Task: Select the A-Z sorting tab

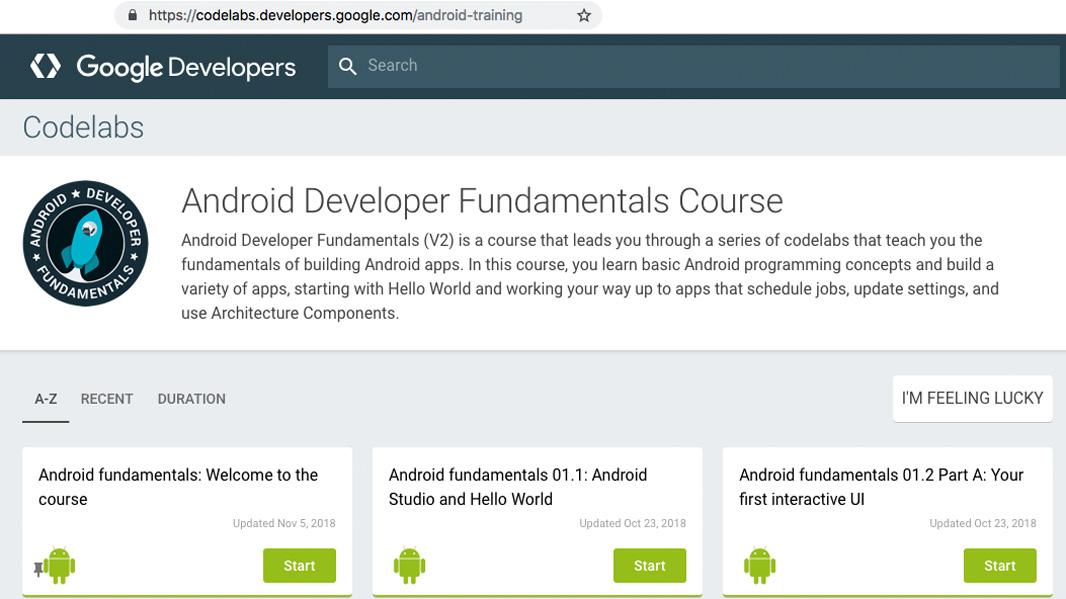Action: pos(46,399)
